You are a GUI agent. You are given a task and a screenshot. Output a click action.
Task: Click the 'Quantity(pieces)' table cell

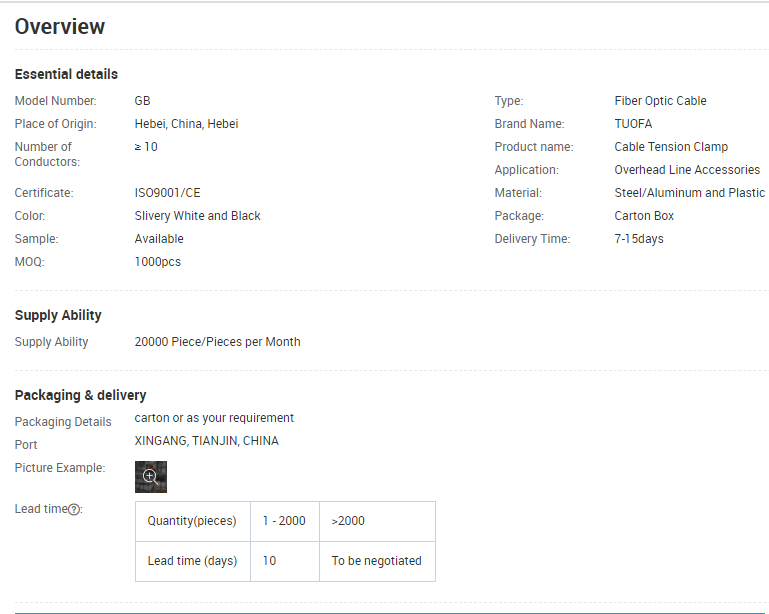(x=192, y=521)
